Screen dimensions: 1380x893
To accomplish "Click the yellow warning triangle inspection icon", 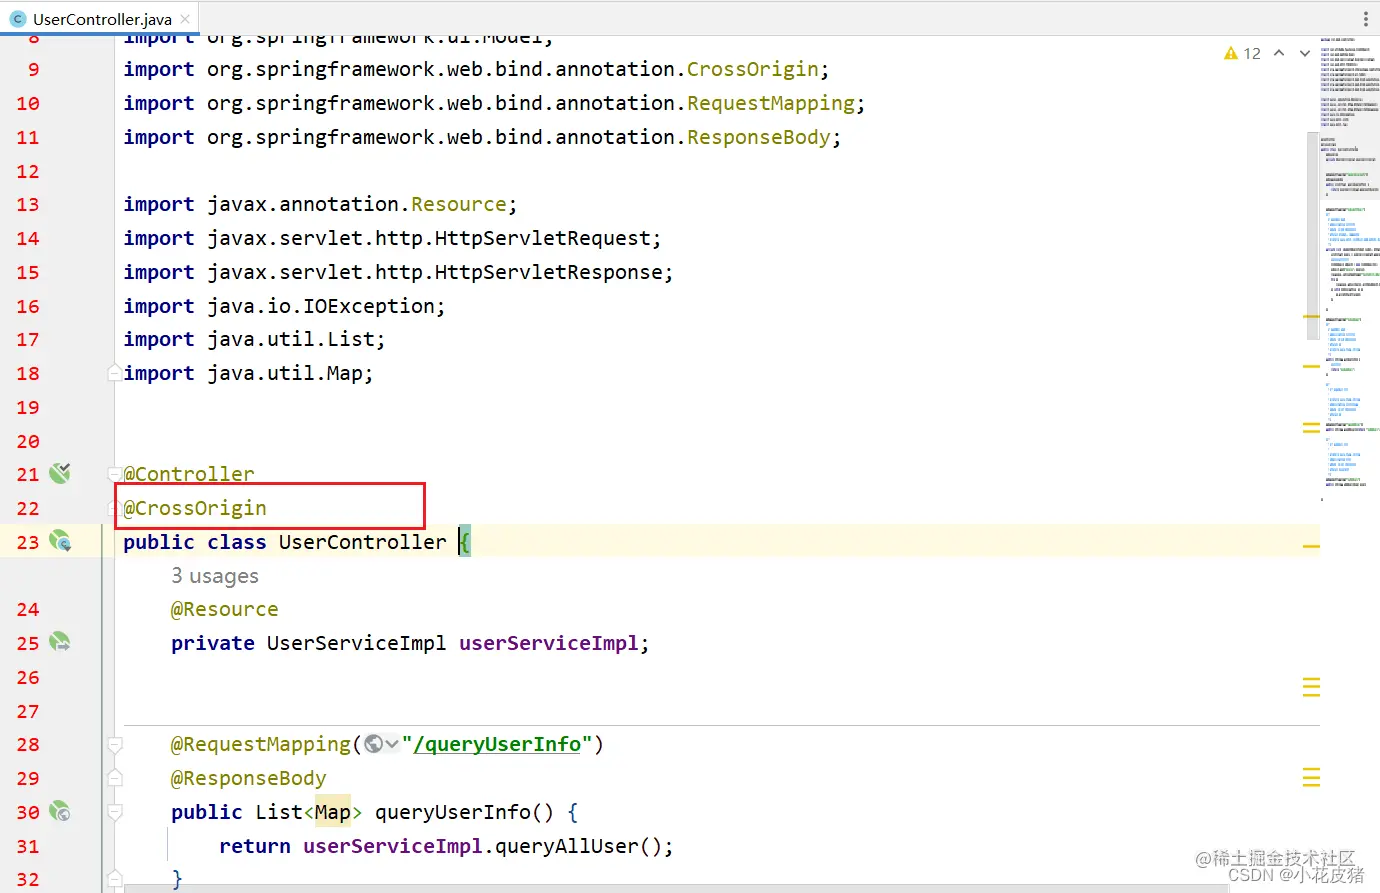I will coord(1230,53).
